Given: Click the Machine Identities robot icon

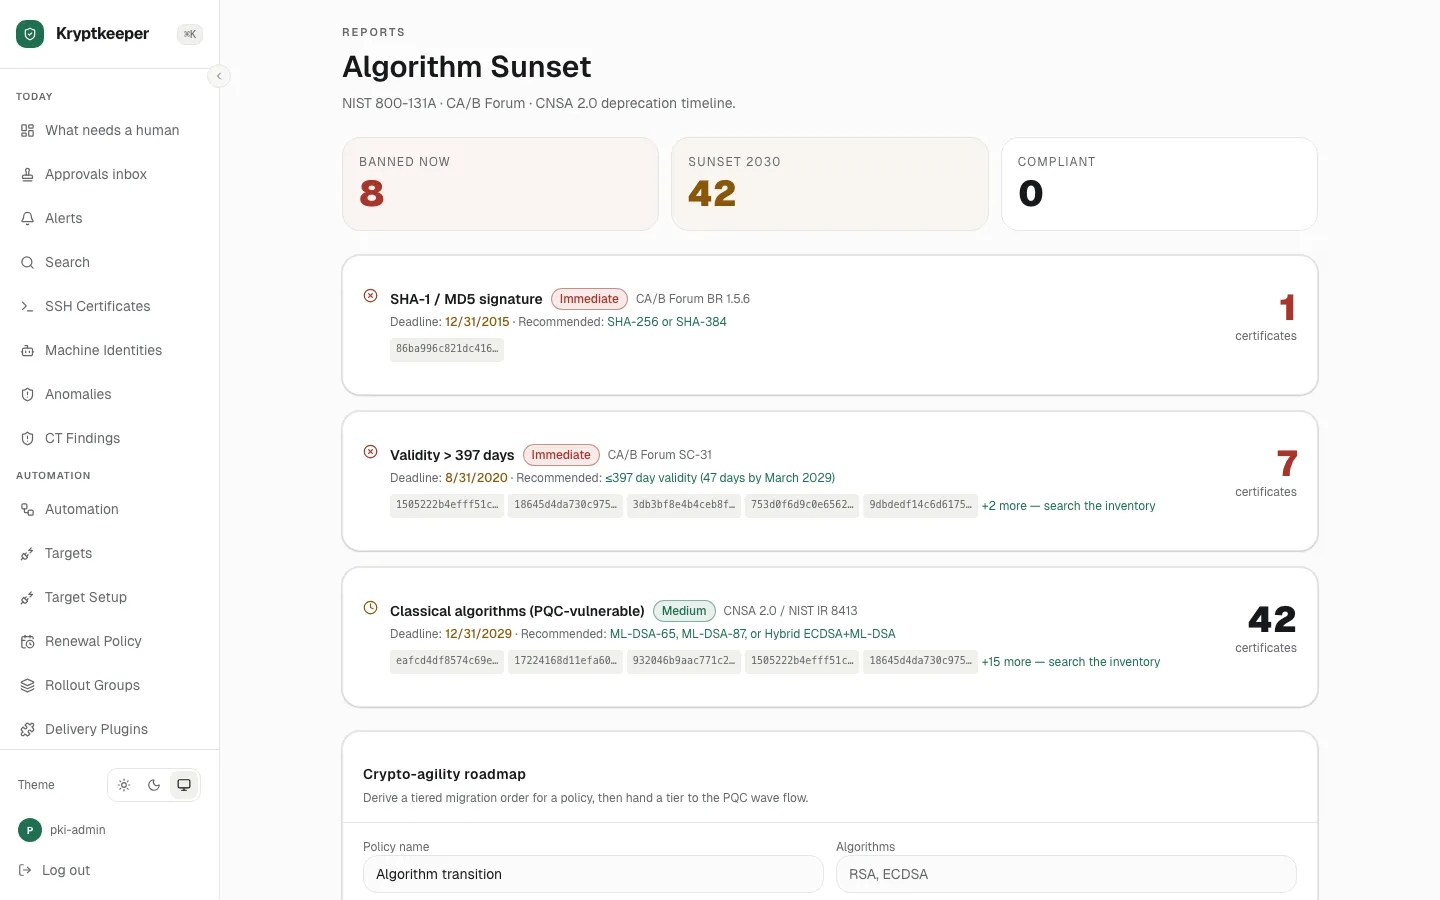Looking at the screenshot, I should [28, 350].
